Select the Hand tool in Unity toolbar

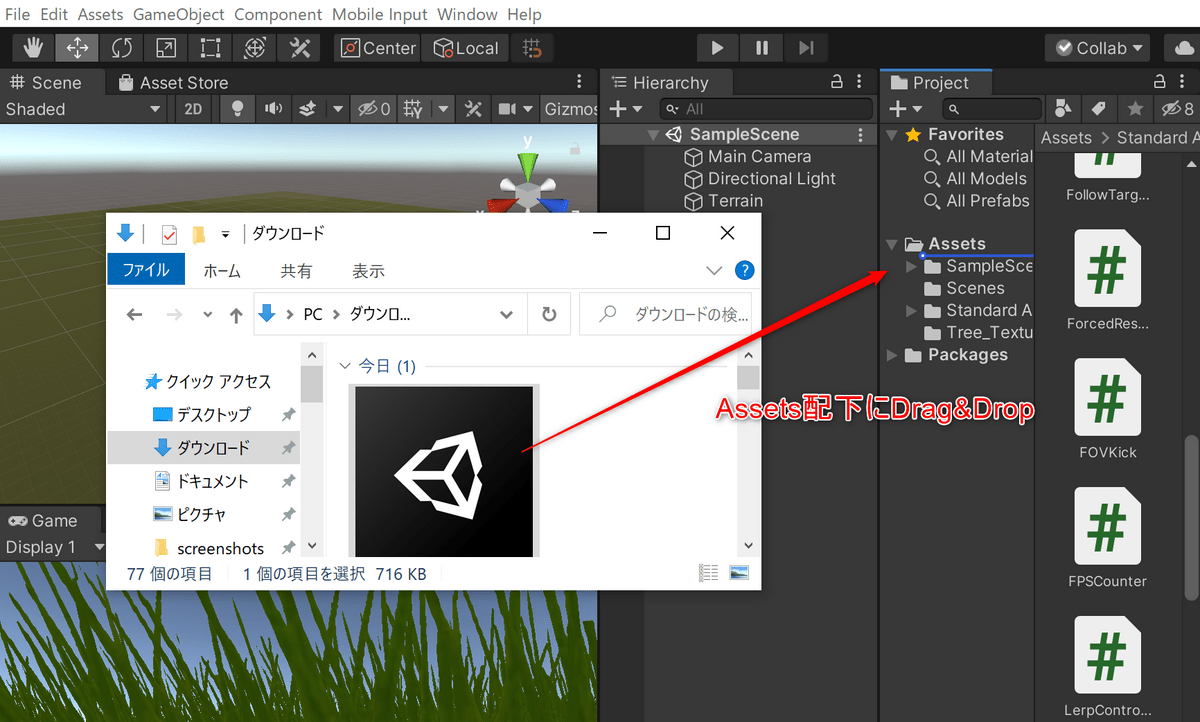34,48
